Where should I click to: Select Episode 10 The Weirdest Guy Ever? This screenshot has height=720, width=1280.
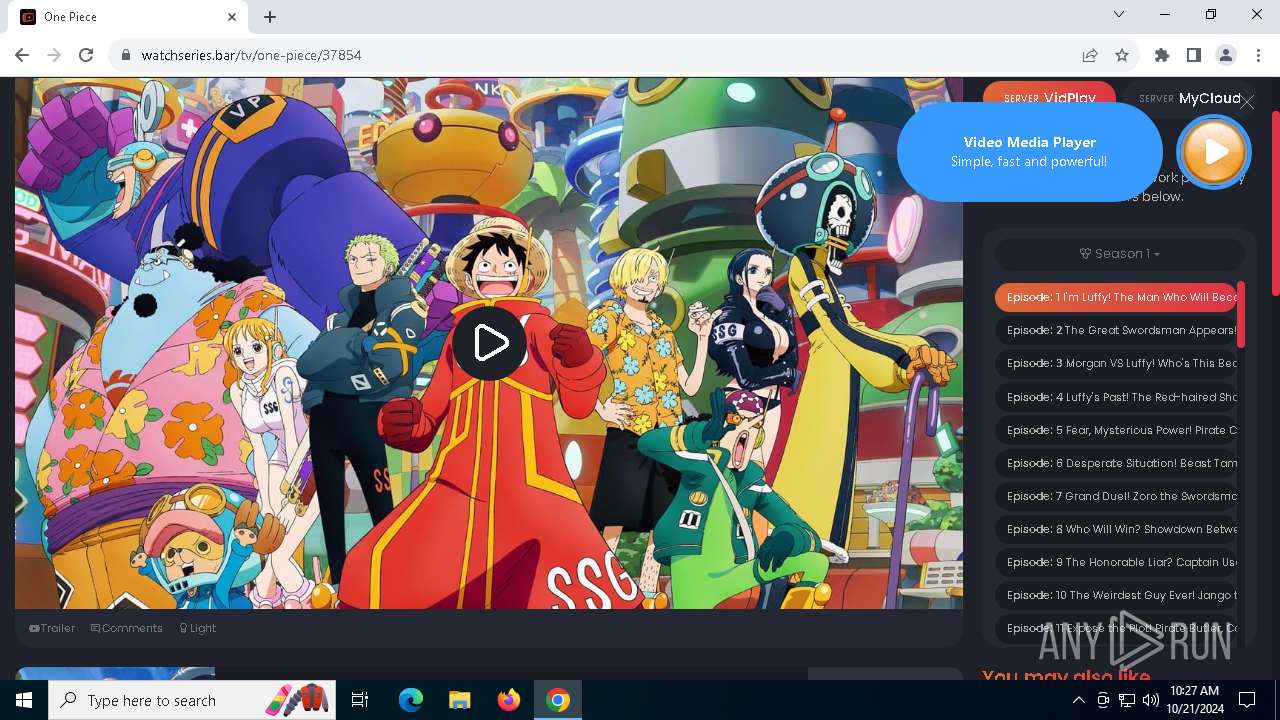[x=1116, y=595]
